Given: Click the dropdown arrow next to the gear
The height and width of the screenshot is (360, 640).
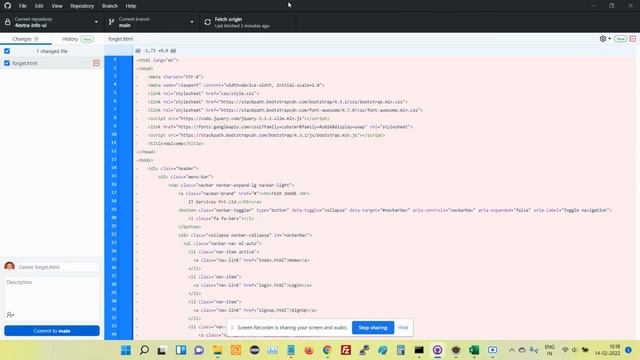Looking at the screenshot, I should (x=609, y=38).
